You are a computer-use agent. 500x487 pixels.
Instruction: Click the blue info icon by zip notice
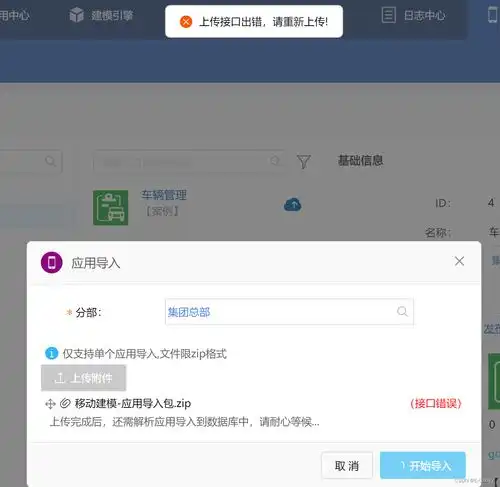tap(51, 353)
